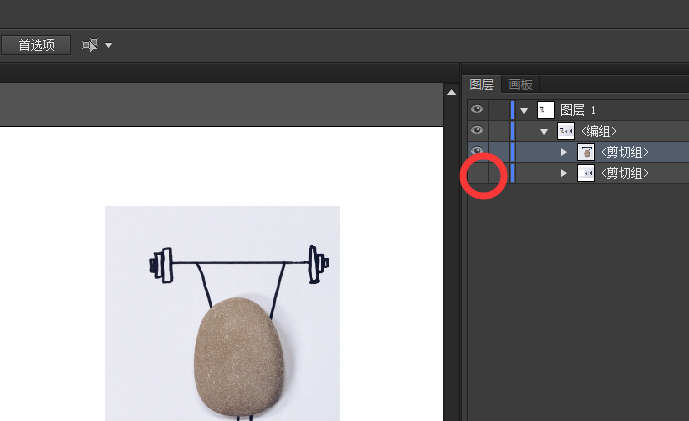689x421 pixels.
Task: Select the <编组> row by its name
Action: (599, 131)
